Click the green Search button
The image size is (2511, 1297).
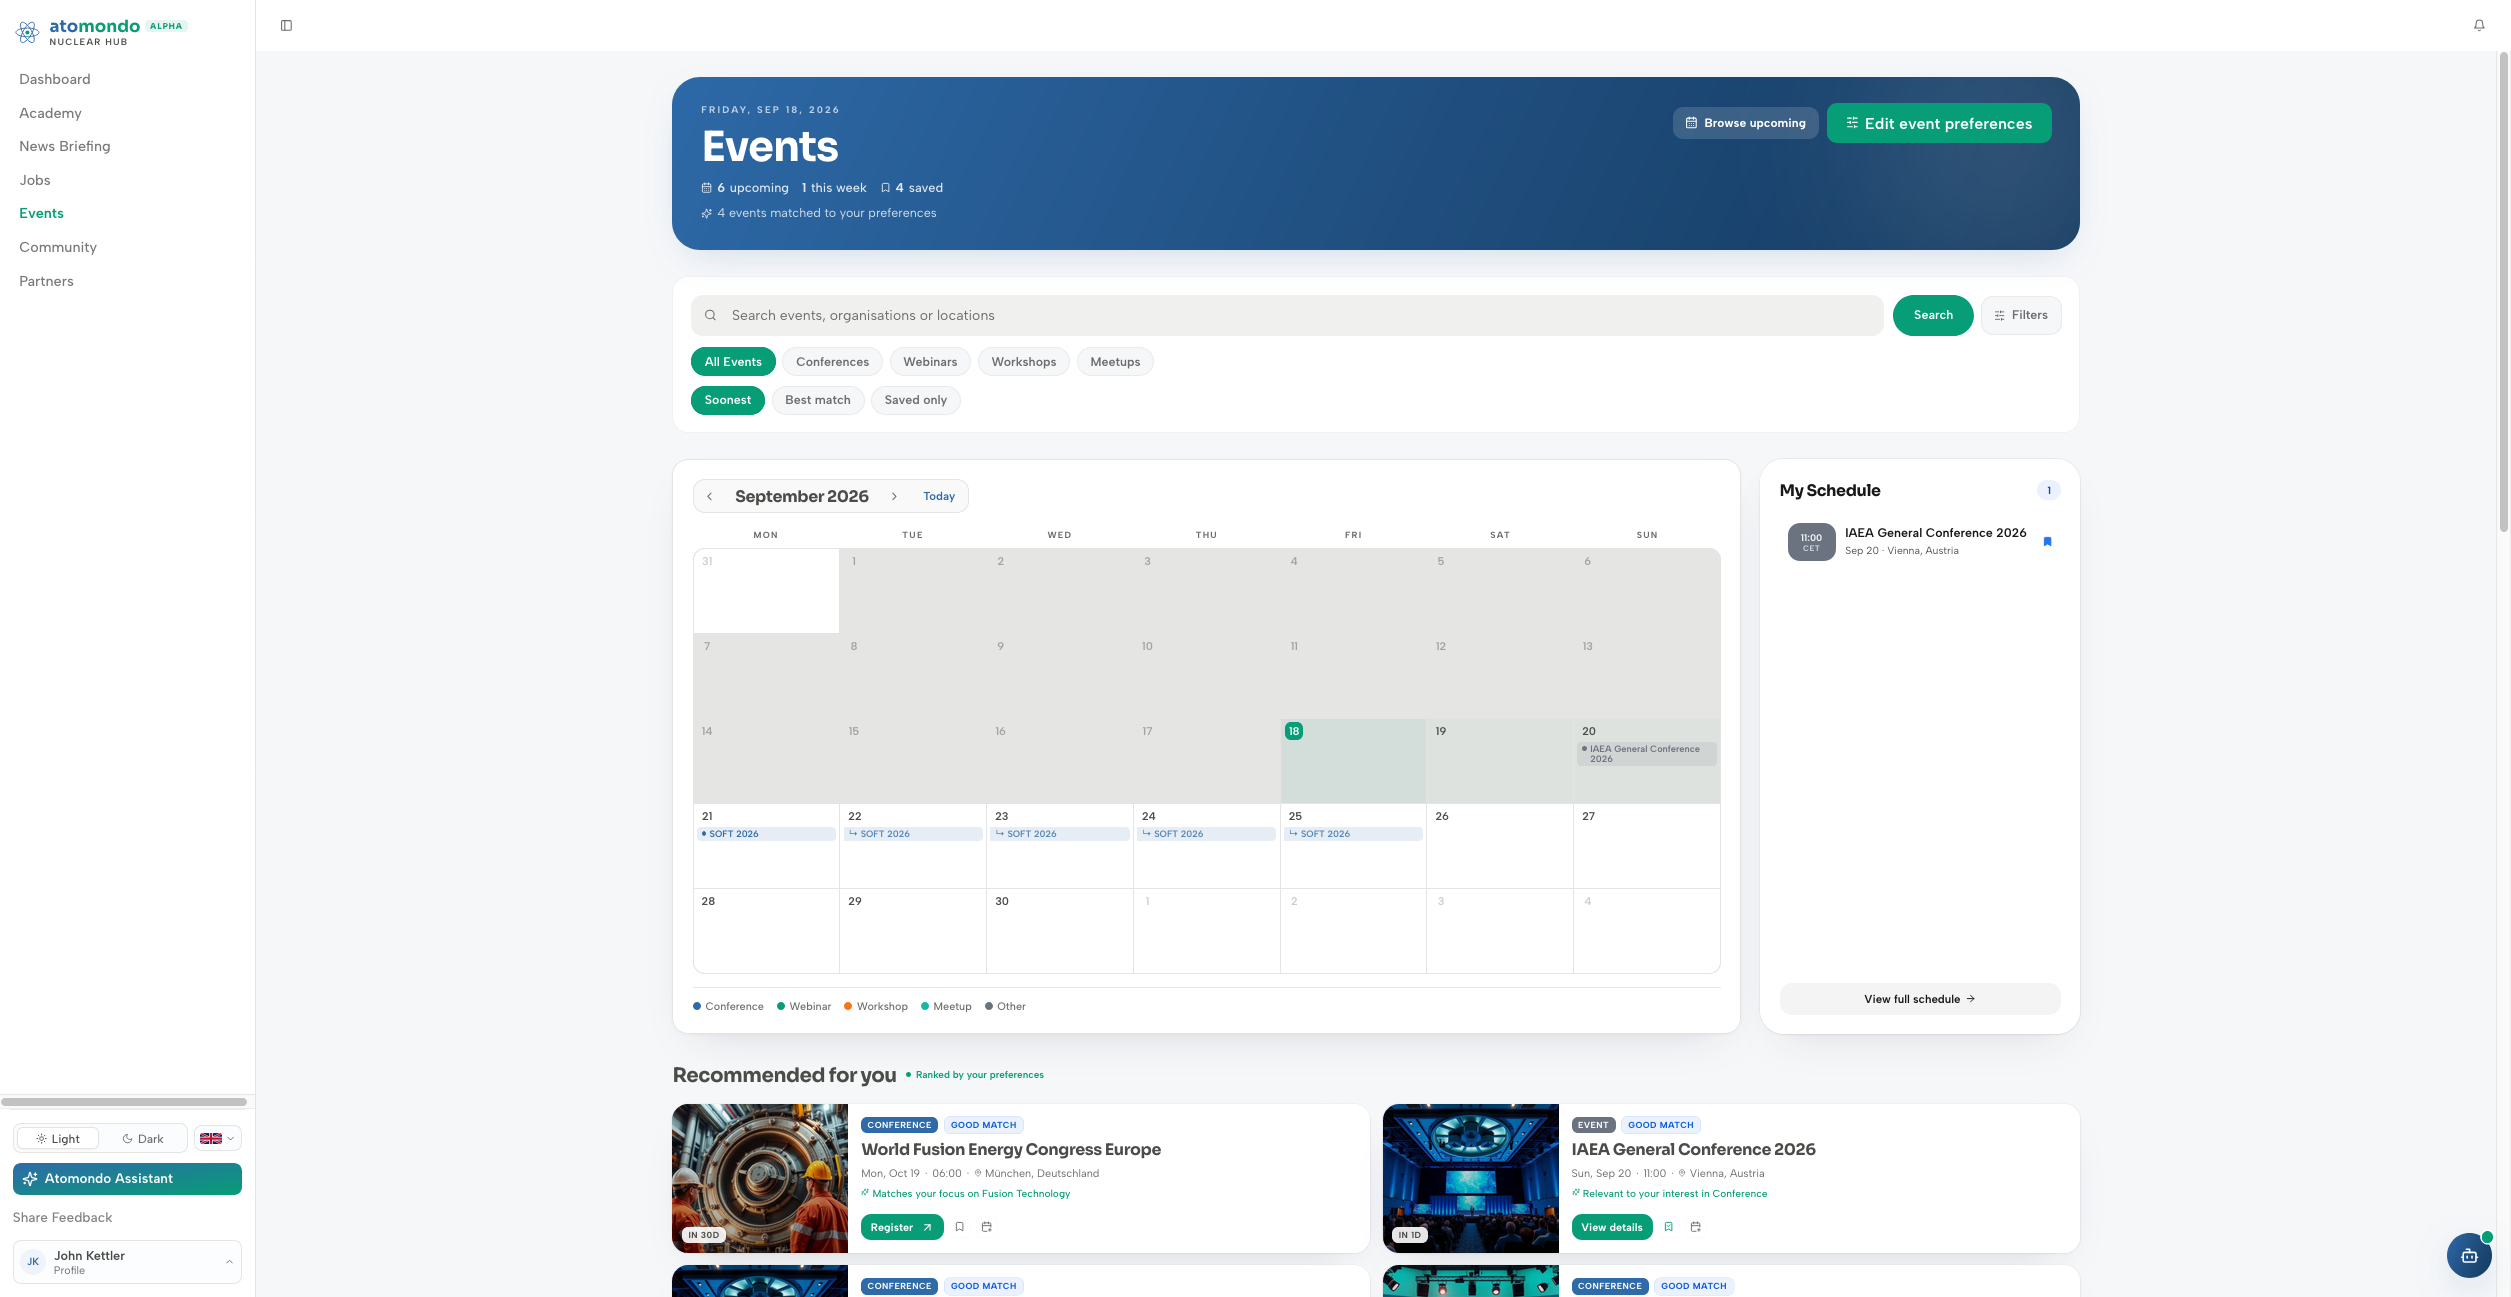1932,315
